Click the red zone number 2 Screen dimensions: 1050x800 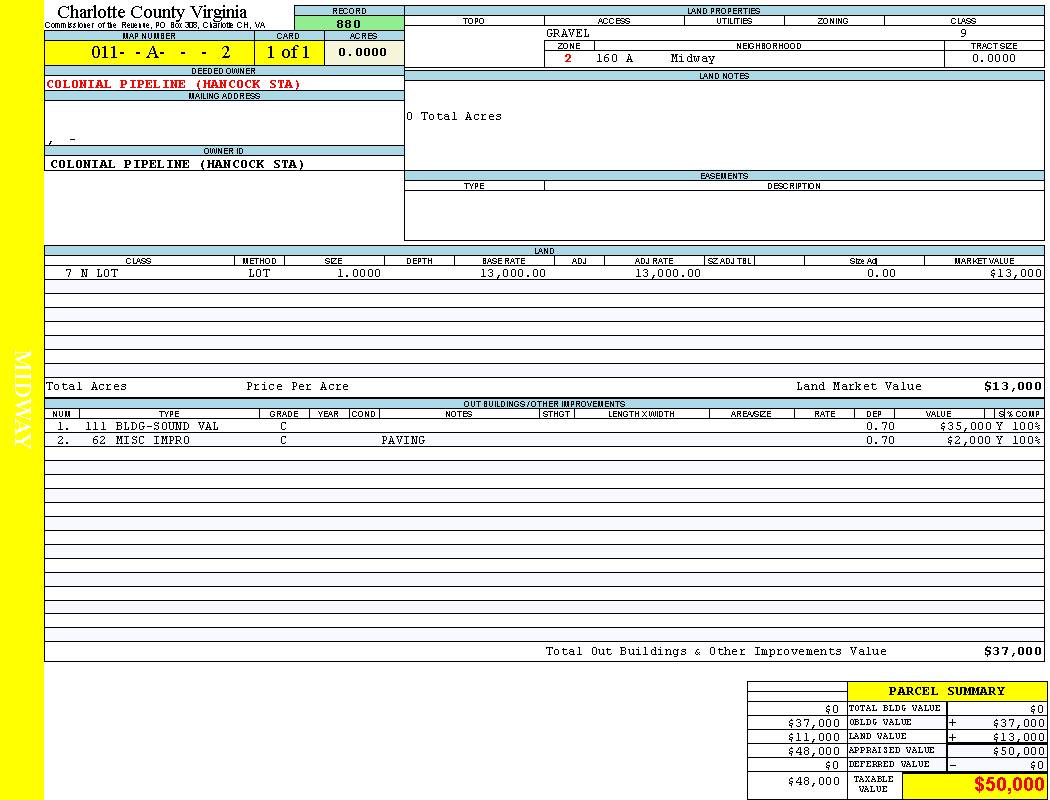pos(568,58)
